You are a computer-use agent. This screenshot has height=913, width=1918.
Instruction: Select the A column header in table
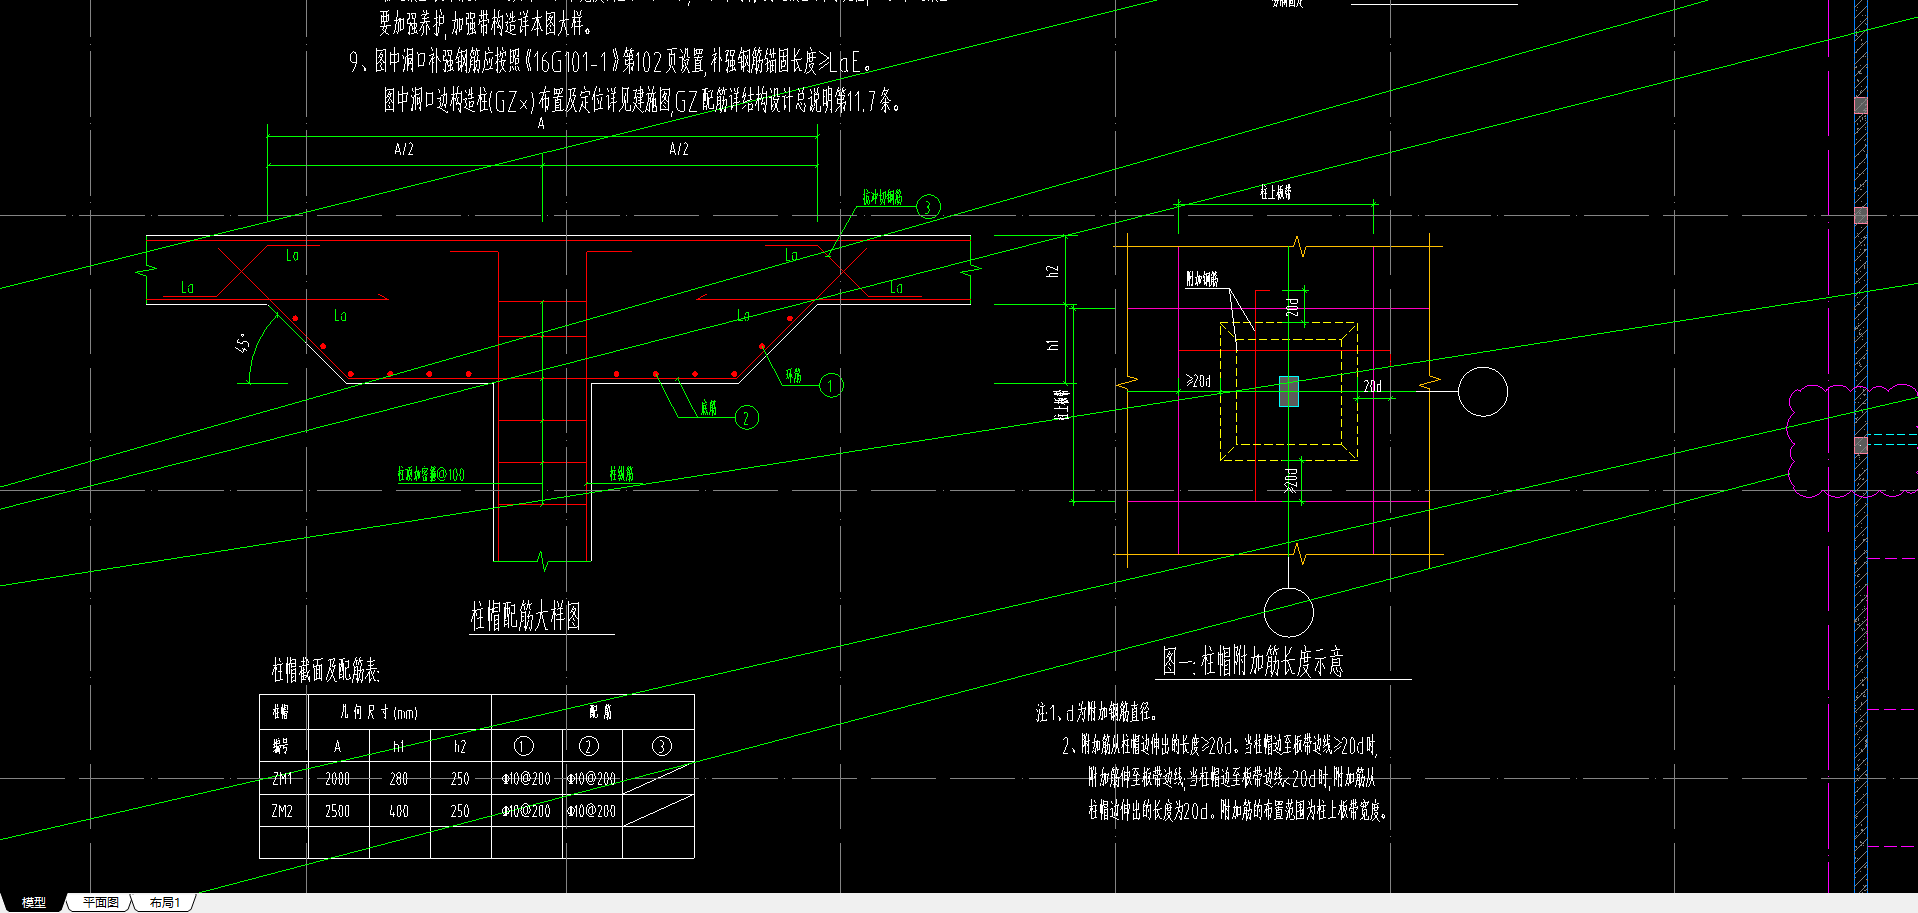coord(338,746)
